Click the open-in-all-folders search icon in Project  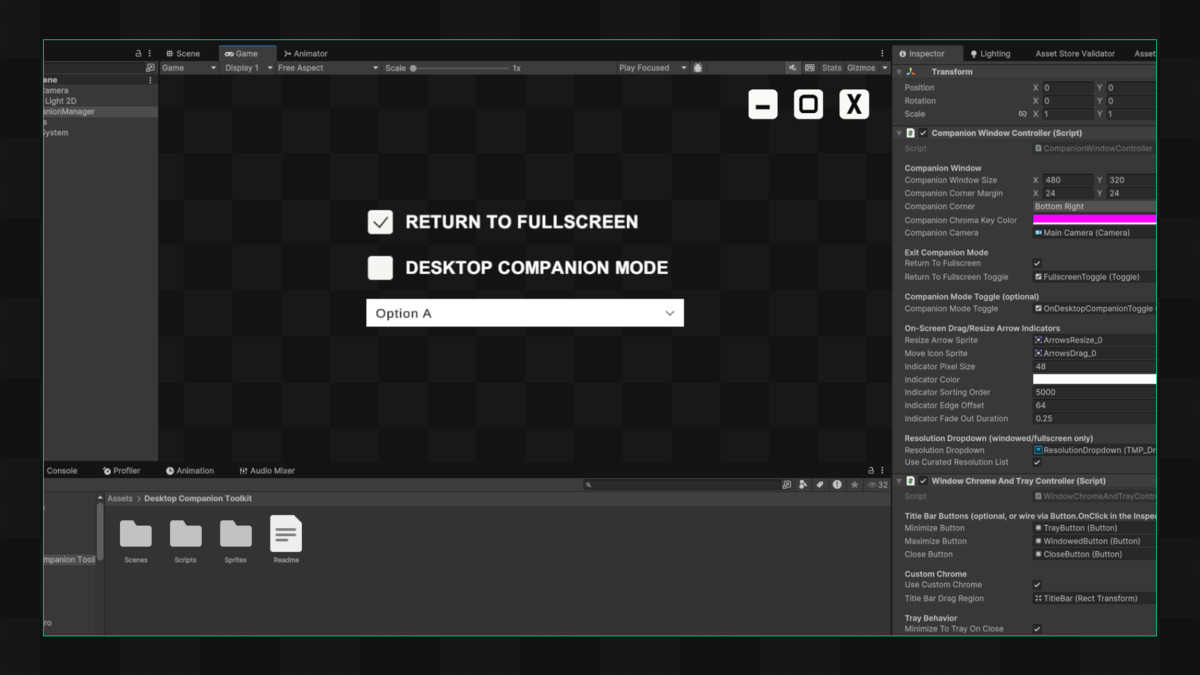[787, 485]
